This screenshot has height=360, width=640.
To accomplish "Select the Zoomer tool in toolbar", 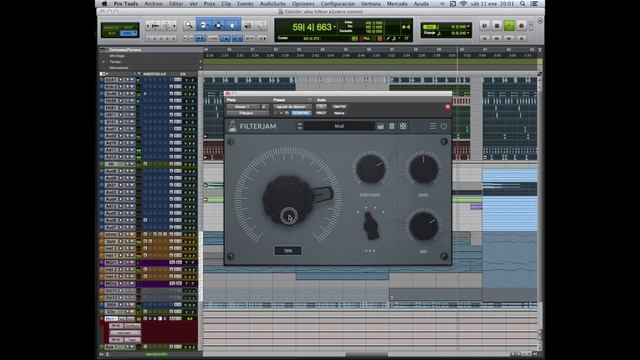I will [x=189, y=25].
